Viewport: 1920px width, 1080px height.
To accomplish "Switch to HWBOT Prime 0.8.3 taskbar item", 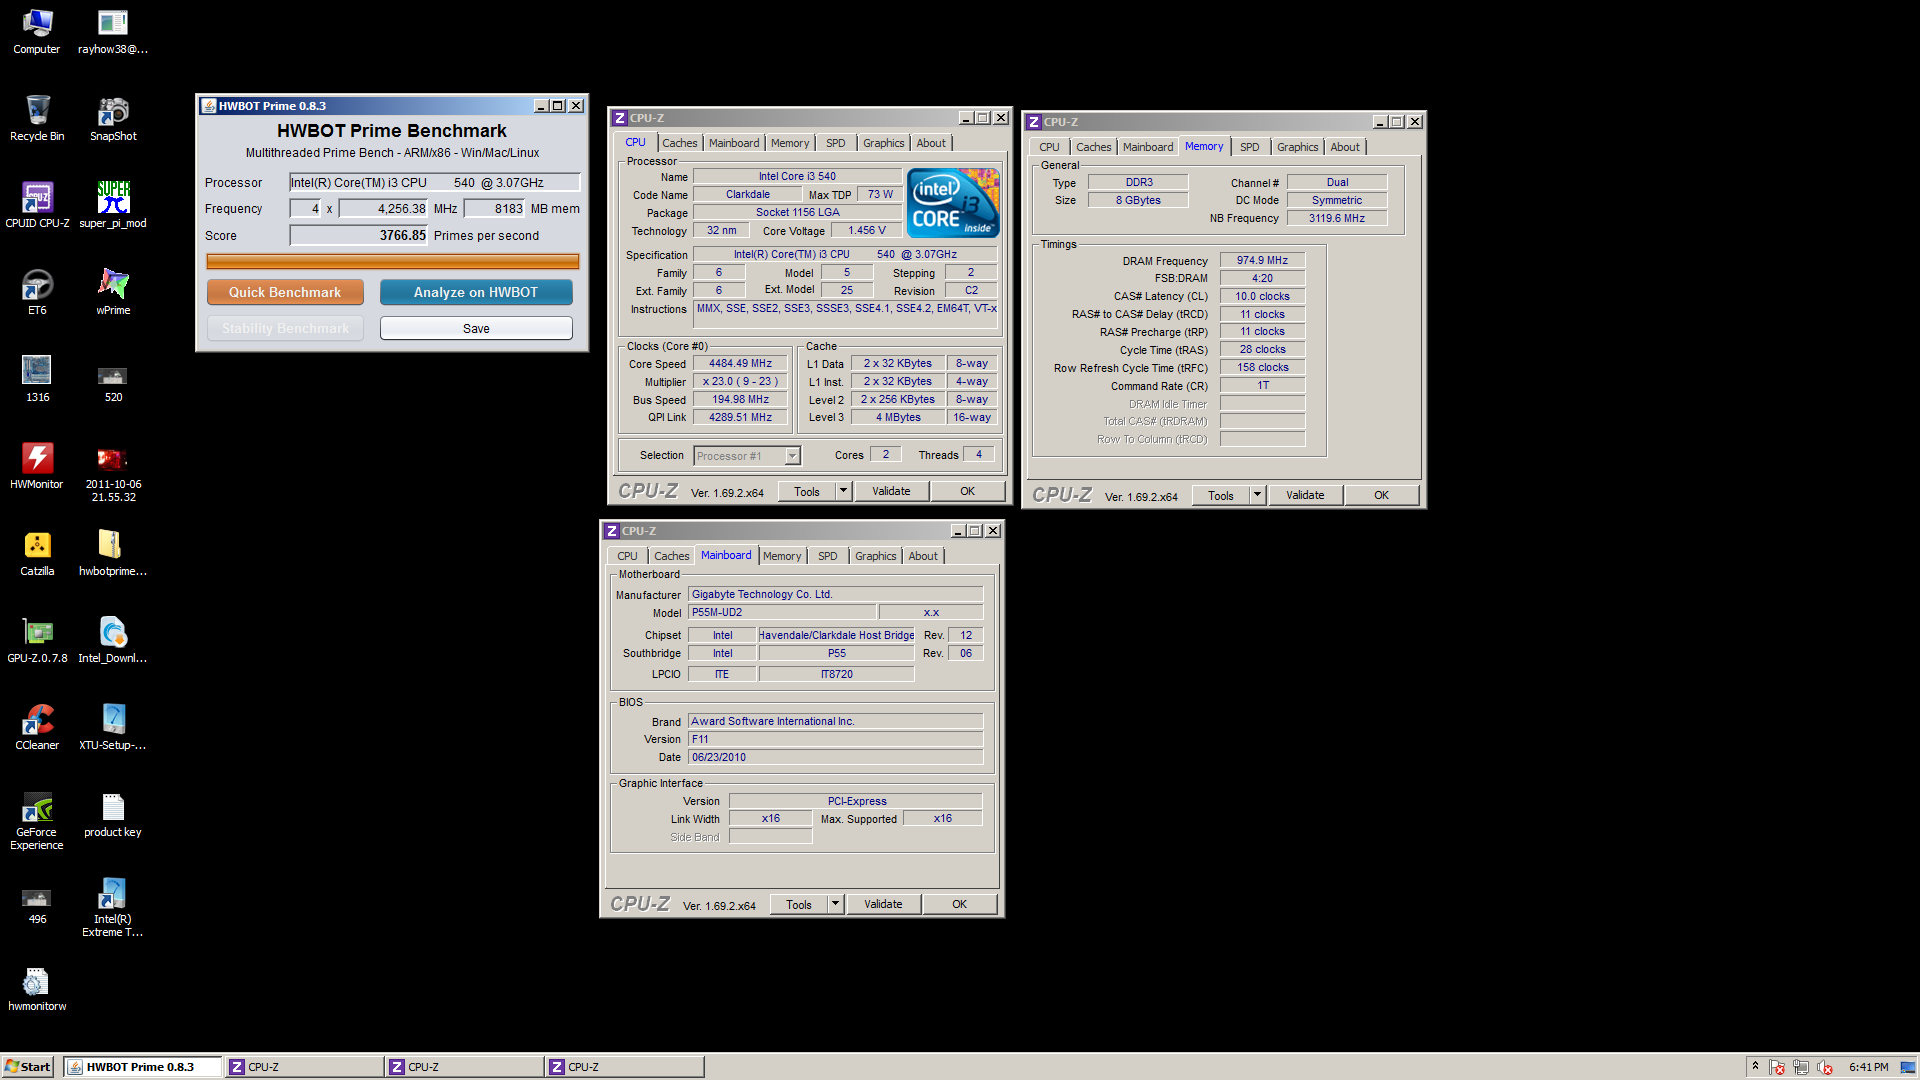I will coord(142,1067).
